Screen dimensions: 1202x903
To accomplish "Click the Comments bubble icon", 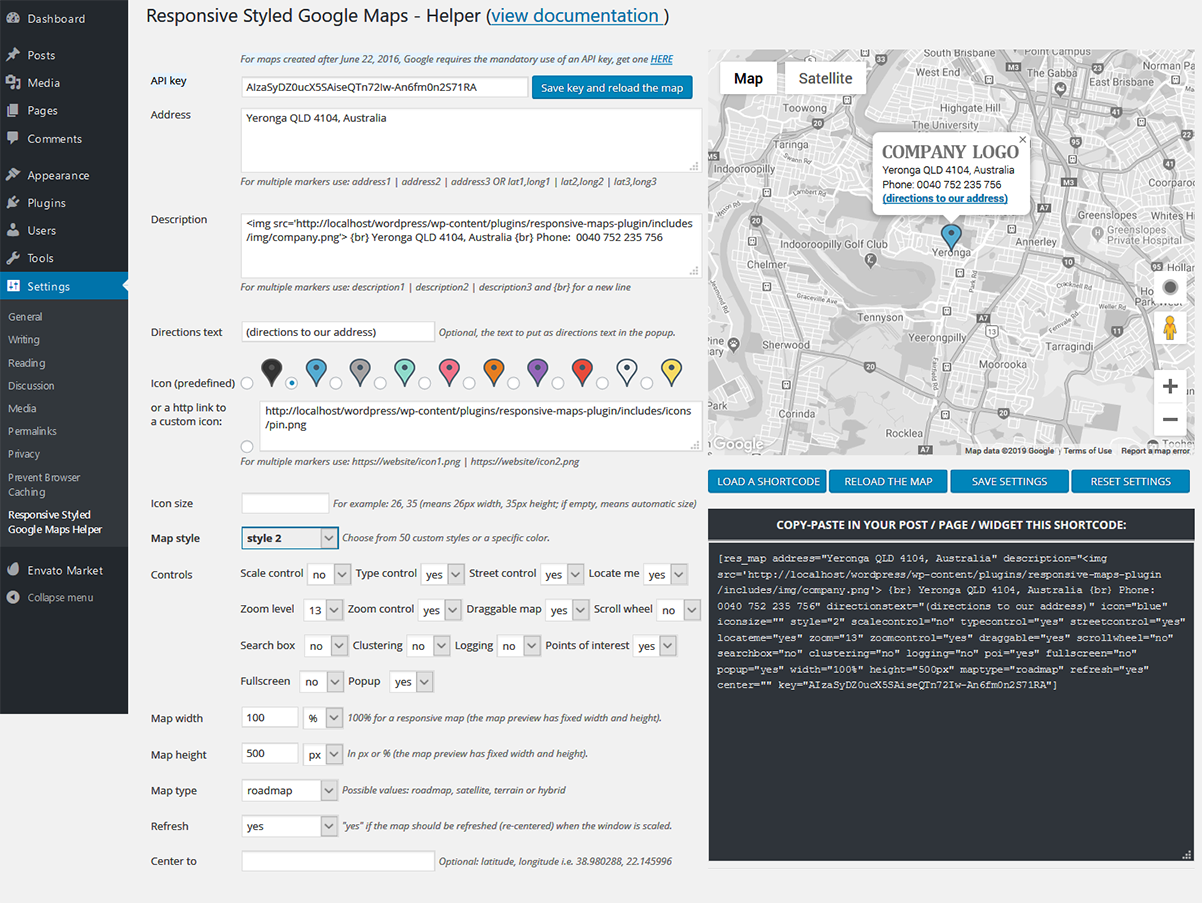I will tap(13, 138).
